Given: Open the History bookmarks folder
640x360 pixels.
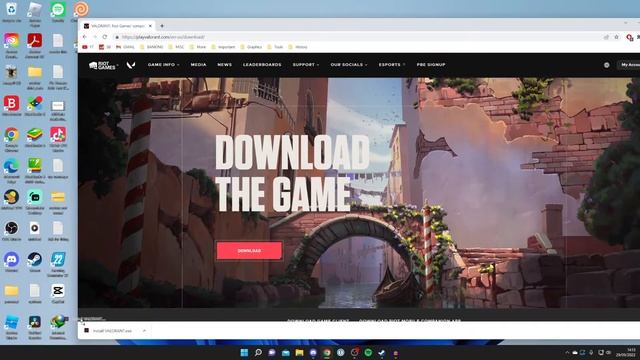Looking at the screenshot, I should point(298,47).
